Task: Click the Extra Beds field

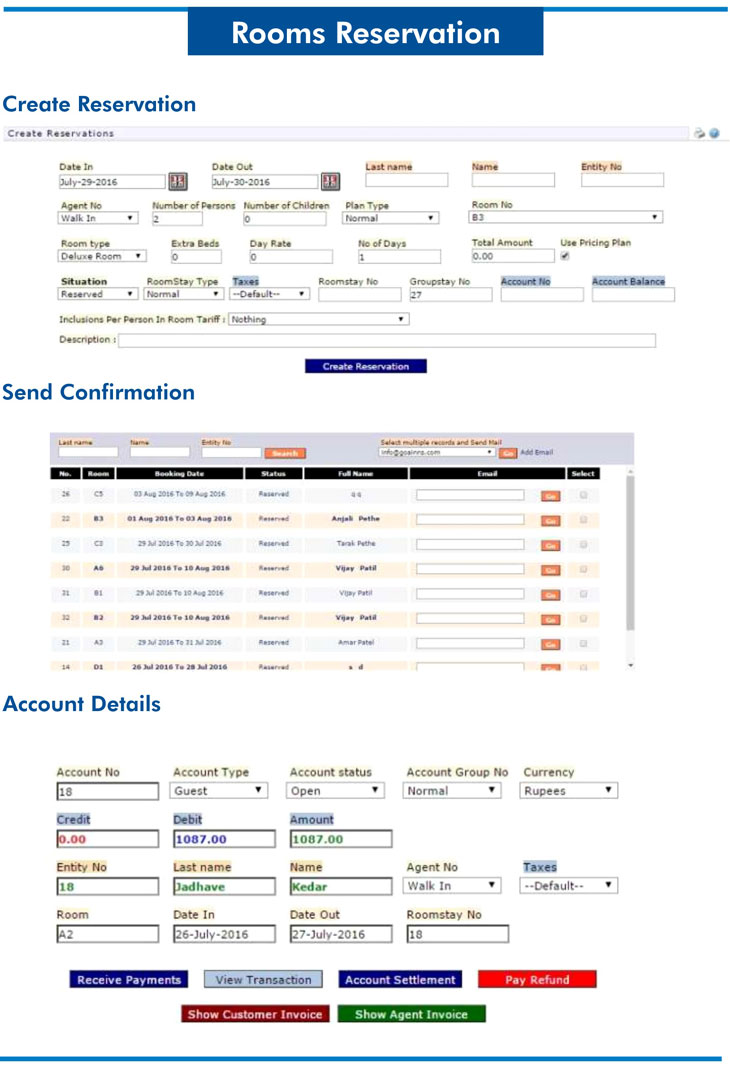Action: [x=196, y=257]
